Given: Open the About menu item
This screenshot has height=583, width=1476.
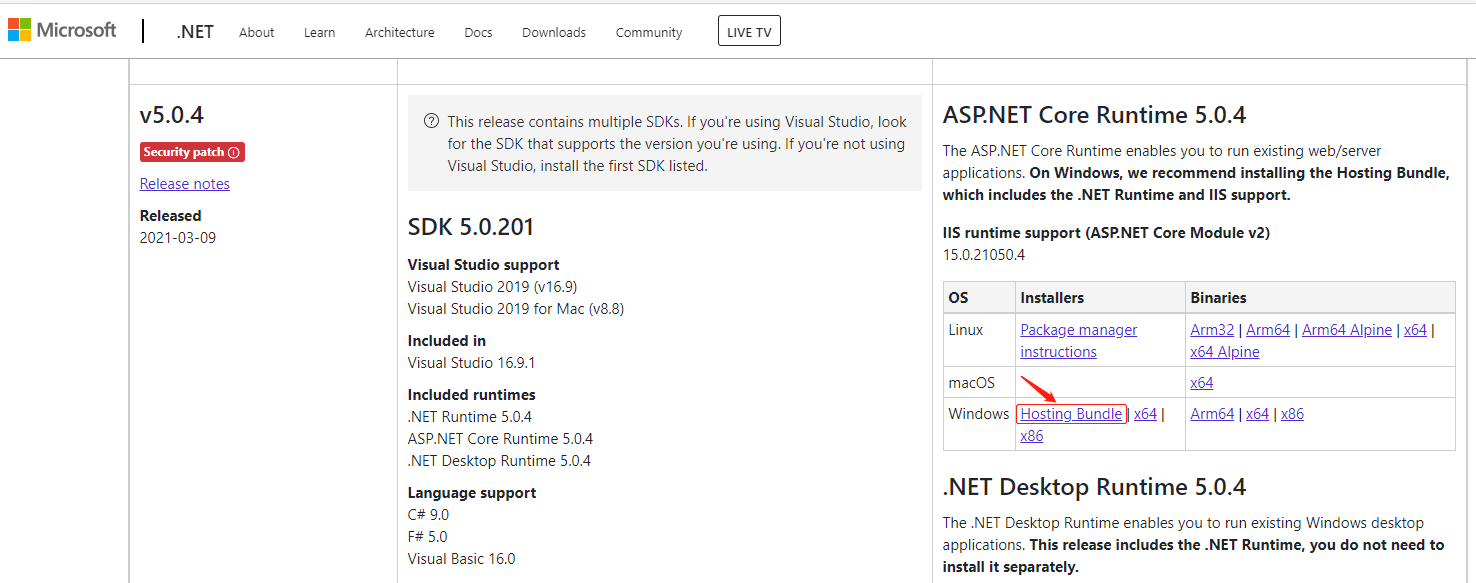Looking at the screenshot, I should tap(256, 32).
